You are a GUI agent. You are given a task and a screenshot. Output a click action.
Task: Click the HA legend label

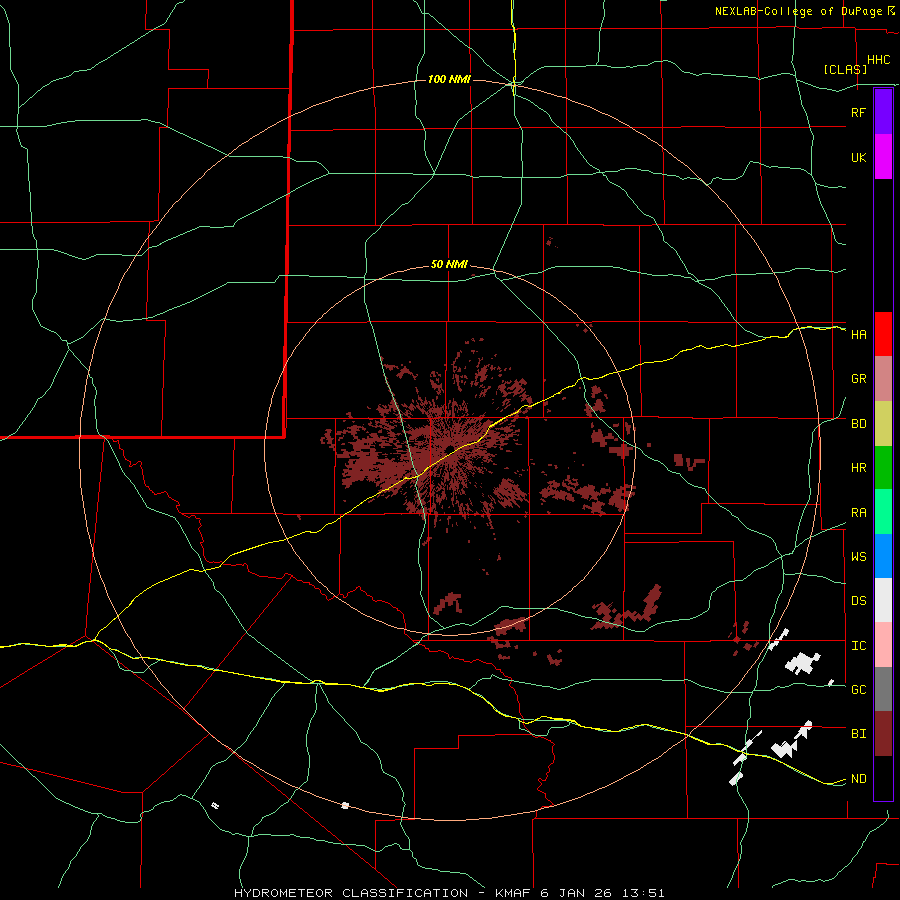click(x=858, y=334)
